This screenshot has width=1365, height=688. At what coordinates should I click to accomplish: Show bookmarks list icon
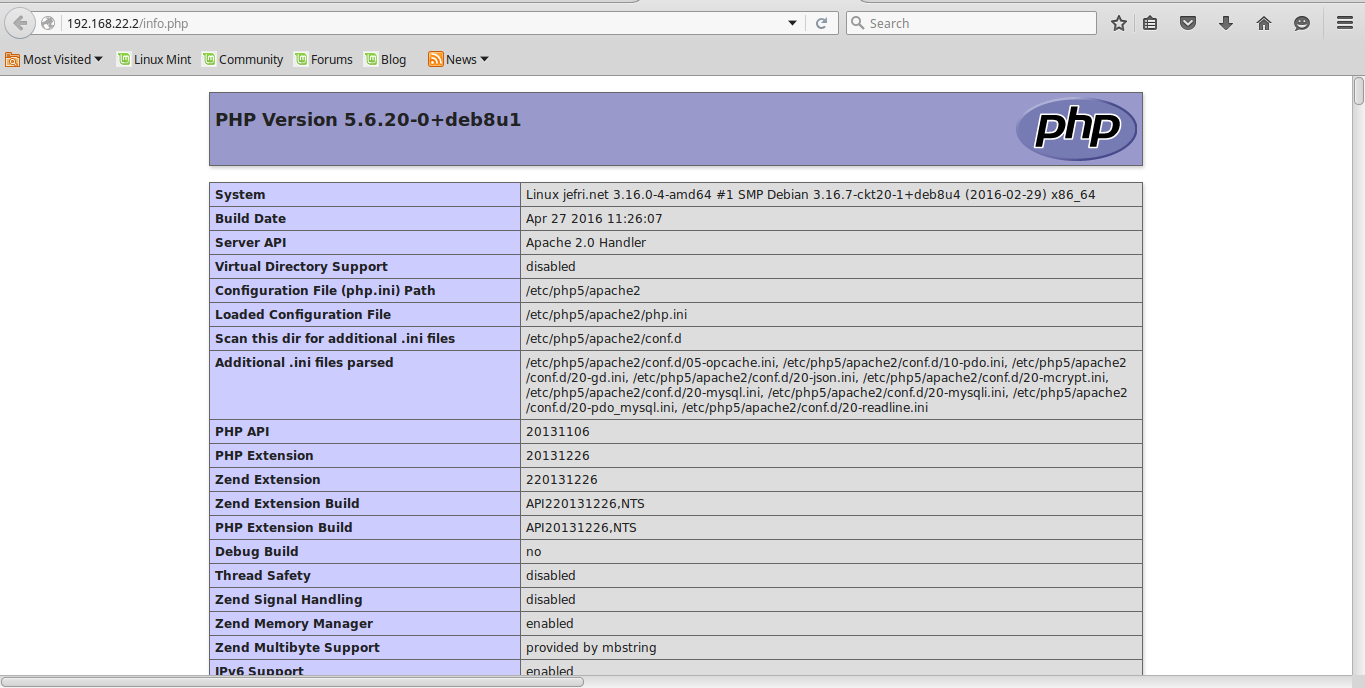click(x=1151, y=23)
